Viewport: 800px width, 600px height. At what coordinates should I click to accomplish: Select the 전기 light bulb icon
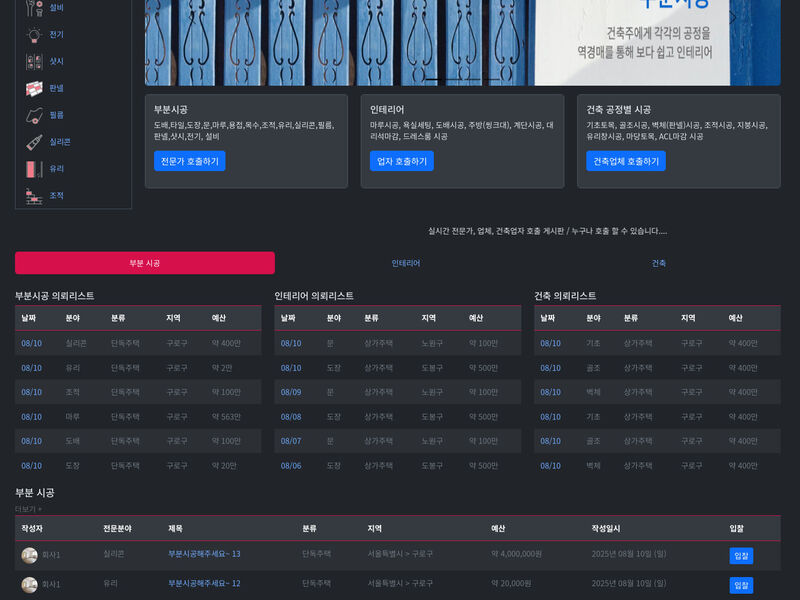tap(34, 35)
